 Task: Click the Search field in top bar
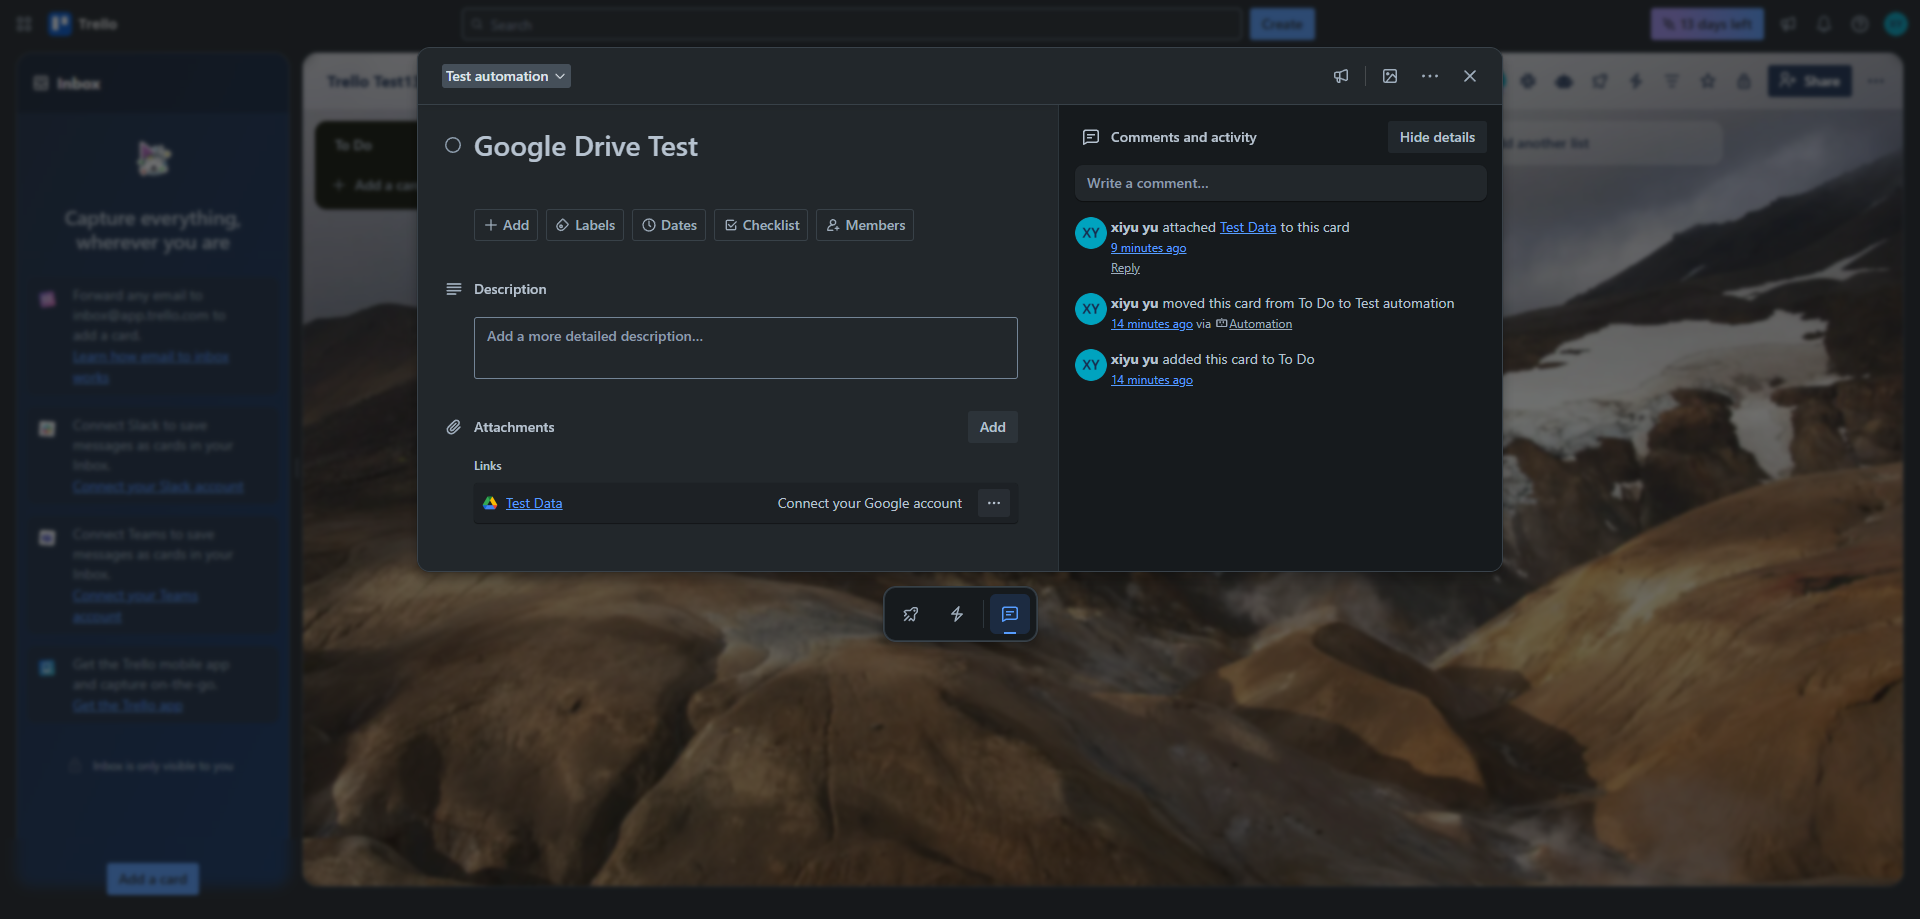click(x=852, y=24)
